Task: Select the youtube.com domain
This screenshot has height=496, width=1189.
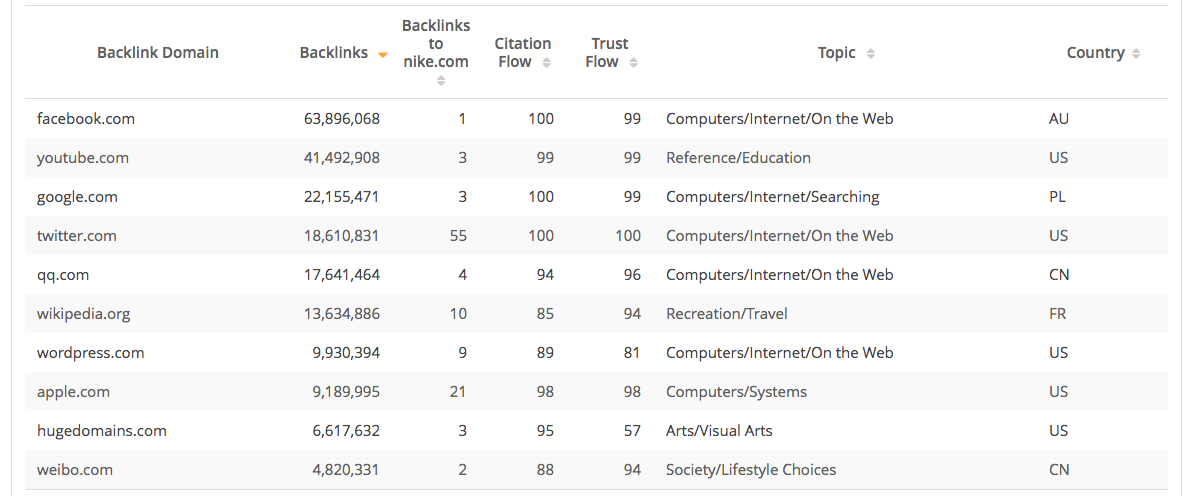Action: click(83, 158)
